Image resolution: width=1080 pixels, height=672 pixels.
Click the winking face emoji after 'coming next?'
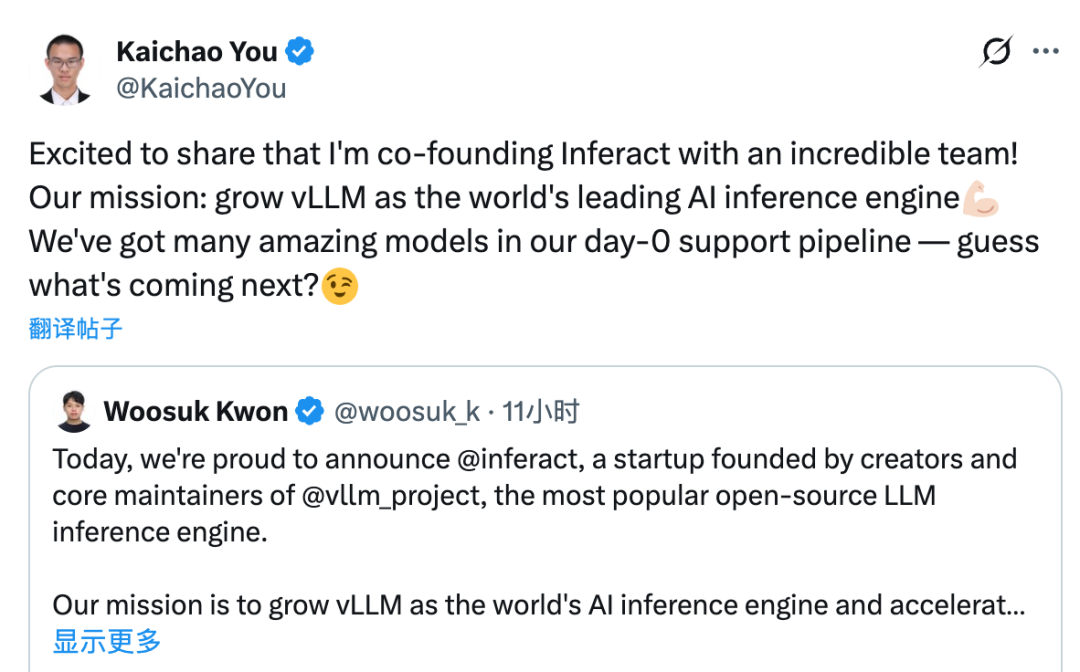pyautogui.click(x=340, y=287)
